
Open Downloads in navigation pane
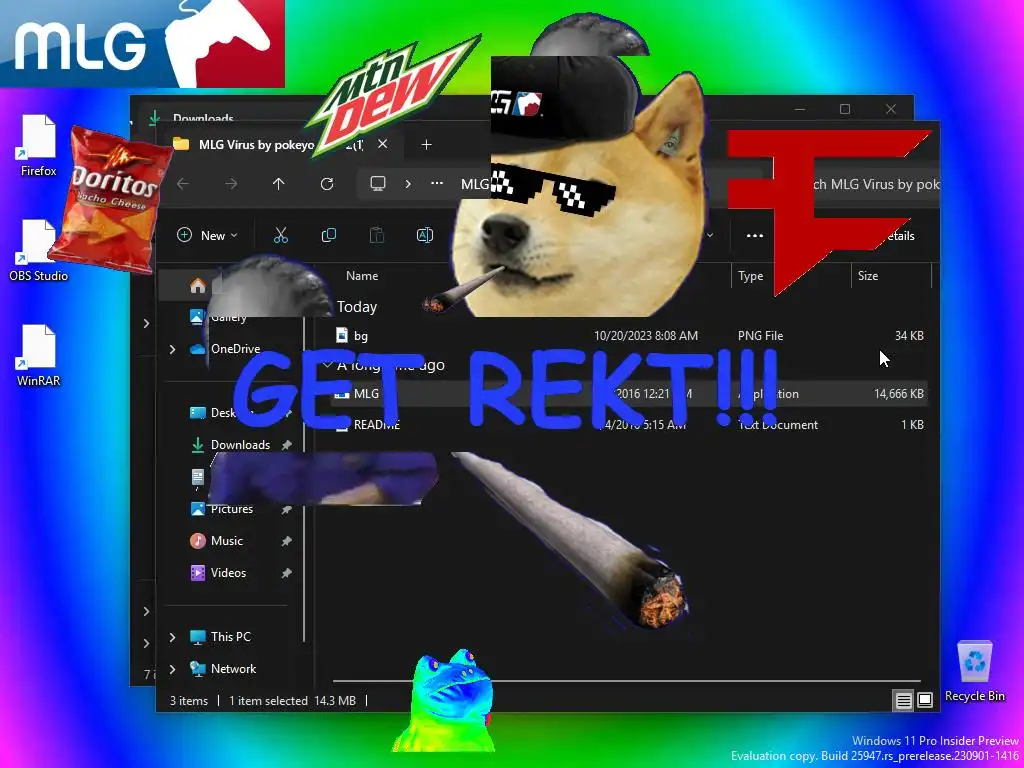pyautogui.click(x=240, y=445)
